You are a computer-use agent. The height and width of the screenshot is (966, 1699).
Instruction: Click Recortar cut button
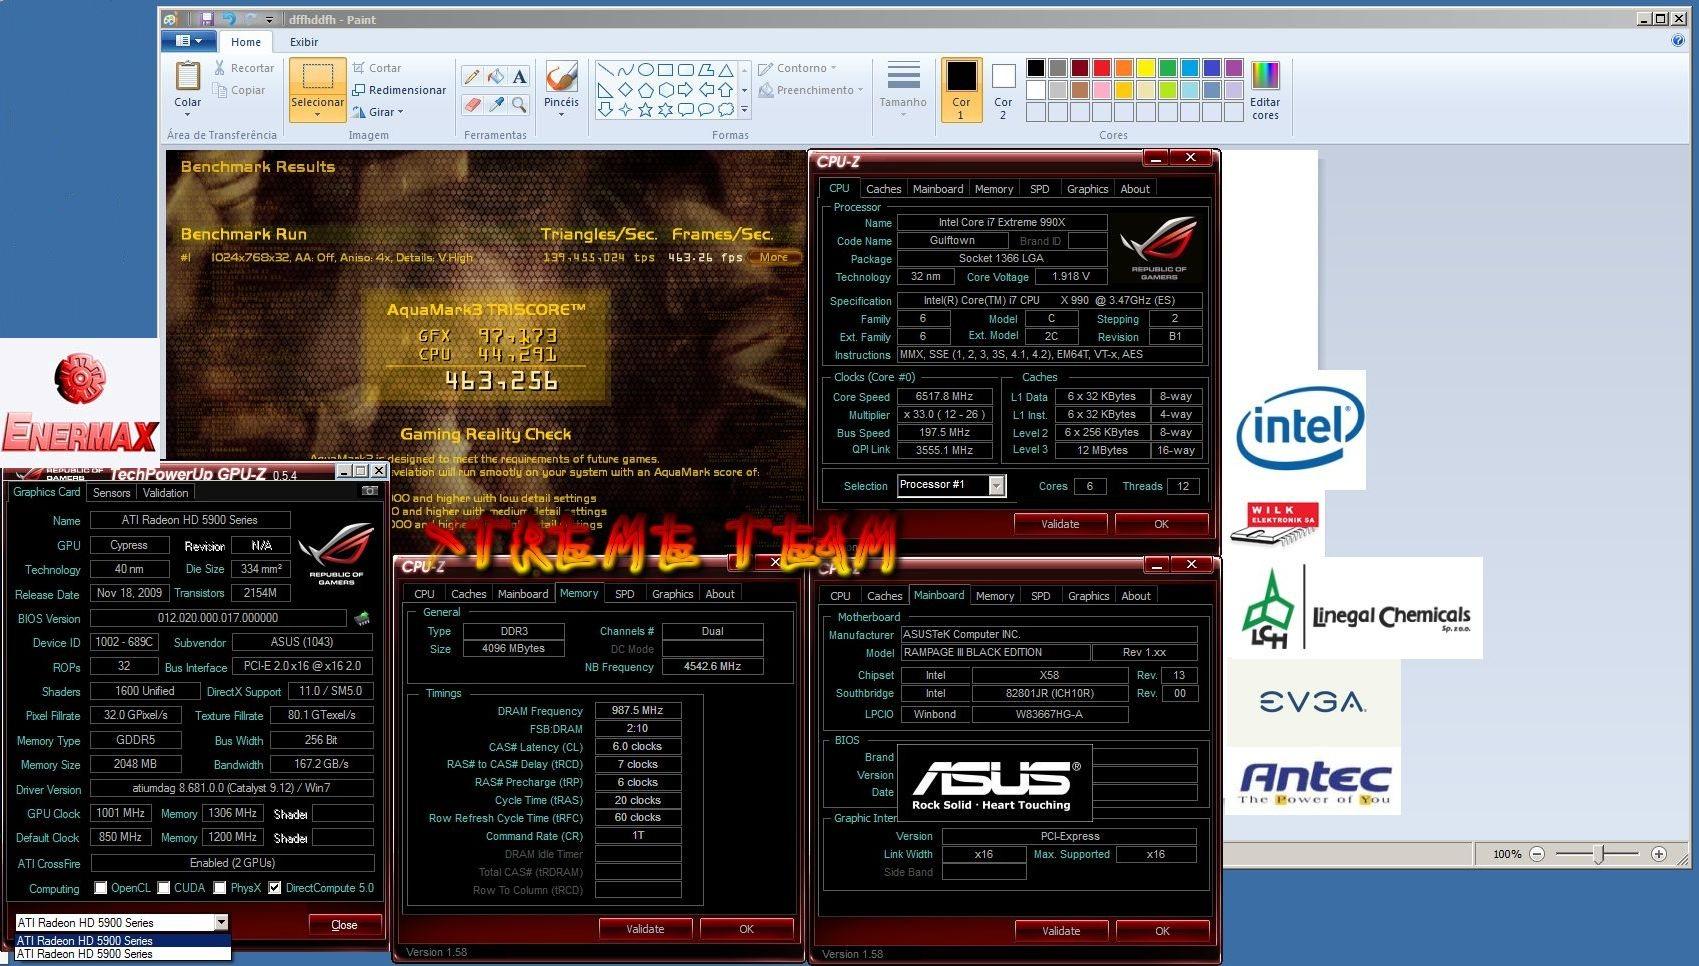(244, 68)
